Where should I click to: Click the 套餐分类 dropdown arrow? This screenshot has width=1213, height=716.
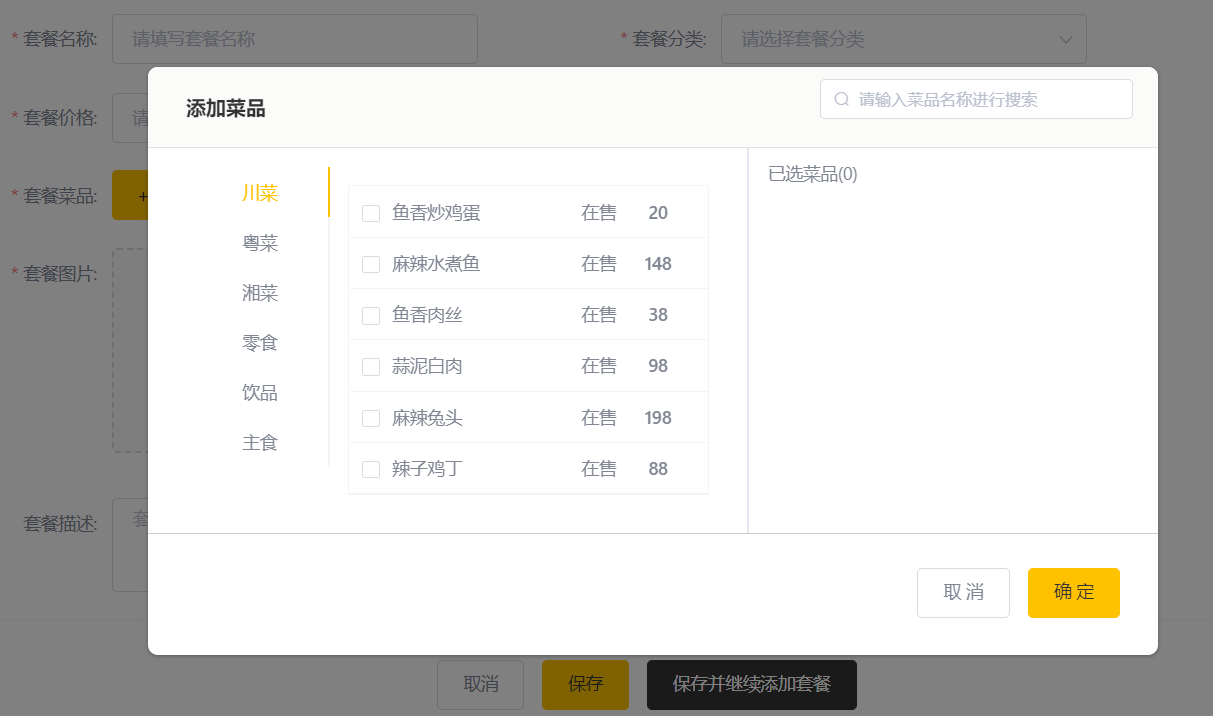(x=1065, y=39)
